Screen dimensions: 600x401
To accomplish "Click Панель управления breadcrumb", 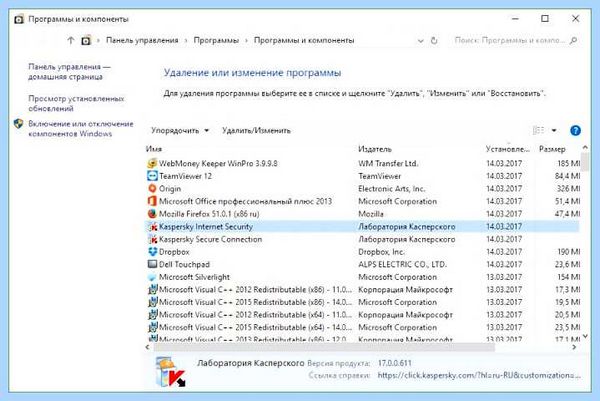I will [142, 40].
